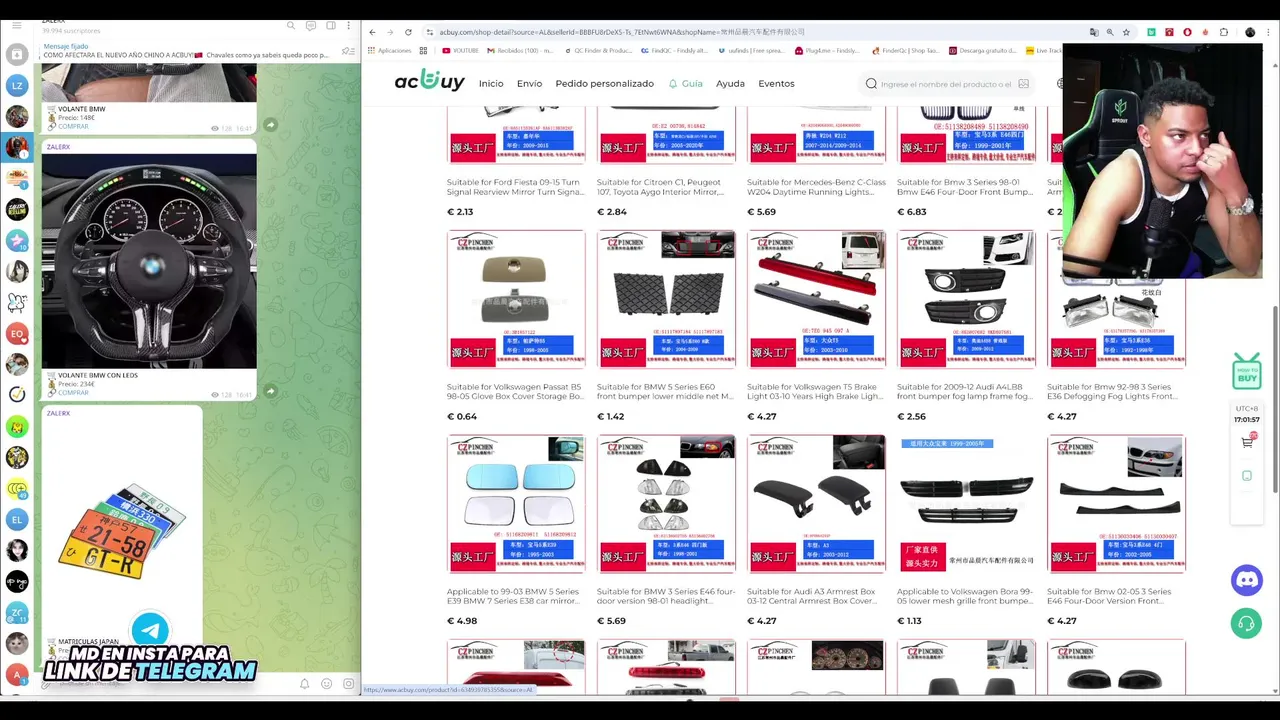Image resolution: width=1280 pixels, height=720 pixels.
Task: Open QC Finder & Products bookmark
Action: coord(597,50)
